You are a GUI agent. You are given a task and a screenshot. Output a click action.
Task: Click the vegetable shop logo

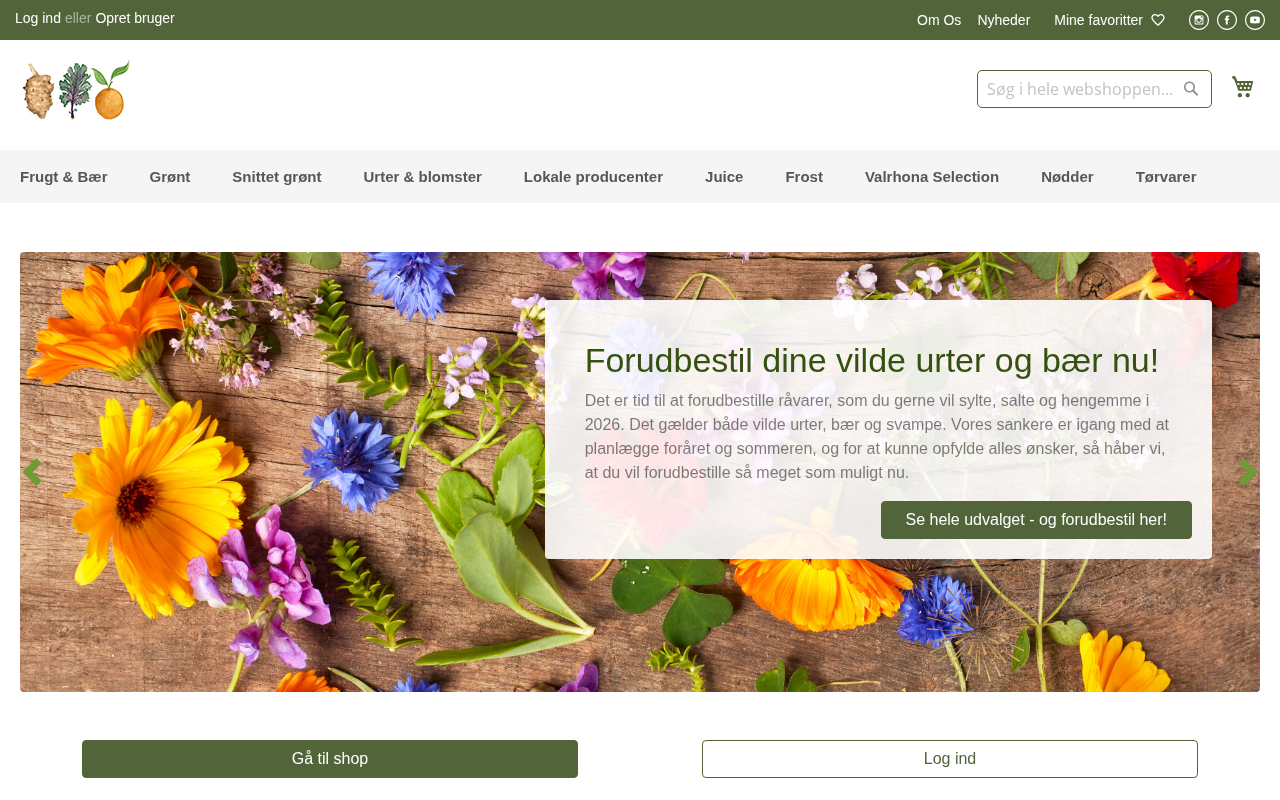coord(76,90)
